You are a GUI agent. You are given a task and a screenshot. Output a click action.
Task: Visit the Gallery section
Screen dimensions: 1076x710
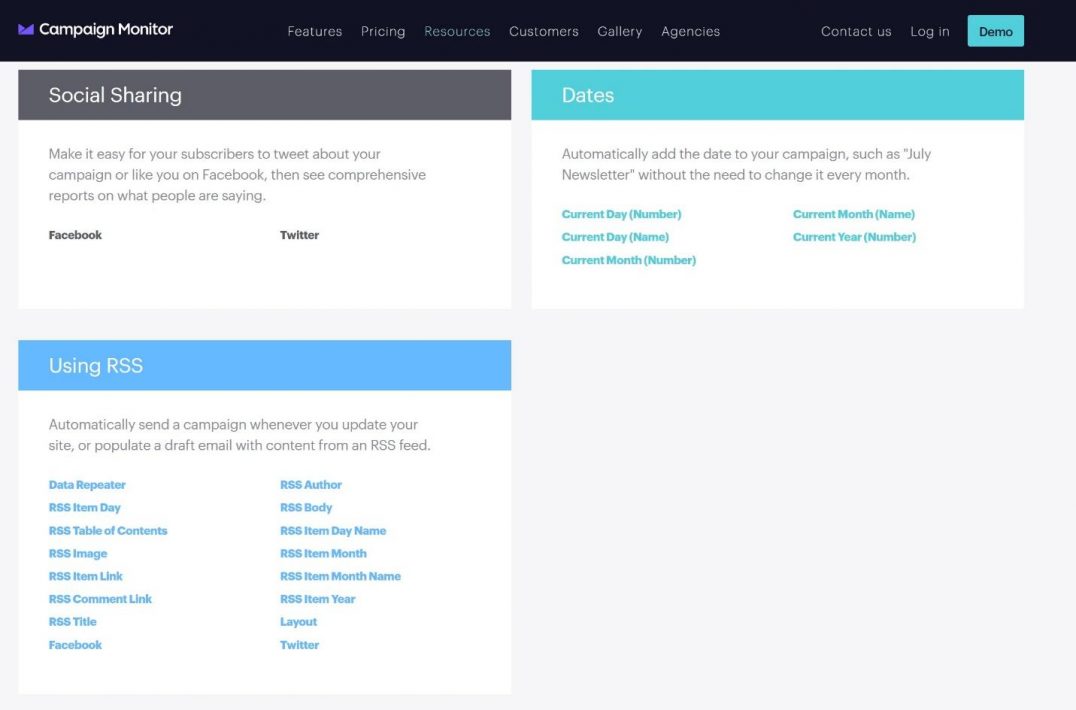(619, 31)
